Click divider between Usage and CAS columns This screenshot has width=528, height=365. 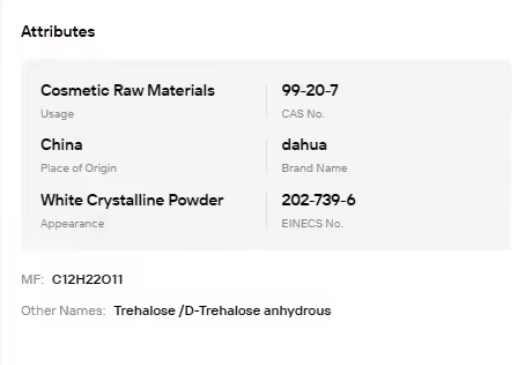[x=266, y=102]
